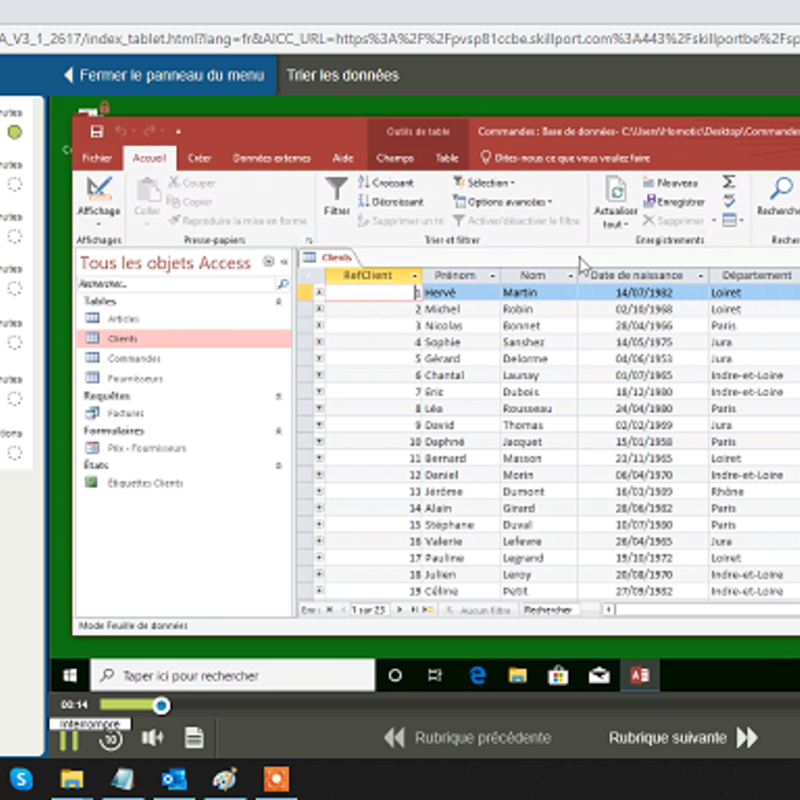Go to Rubrique suivante
This screenshot has width=800, height=800.
683,738
